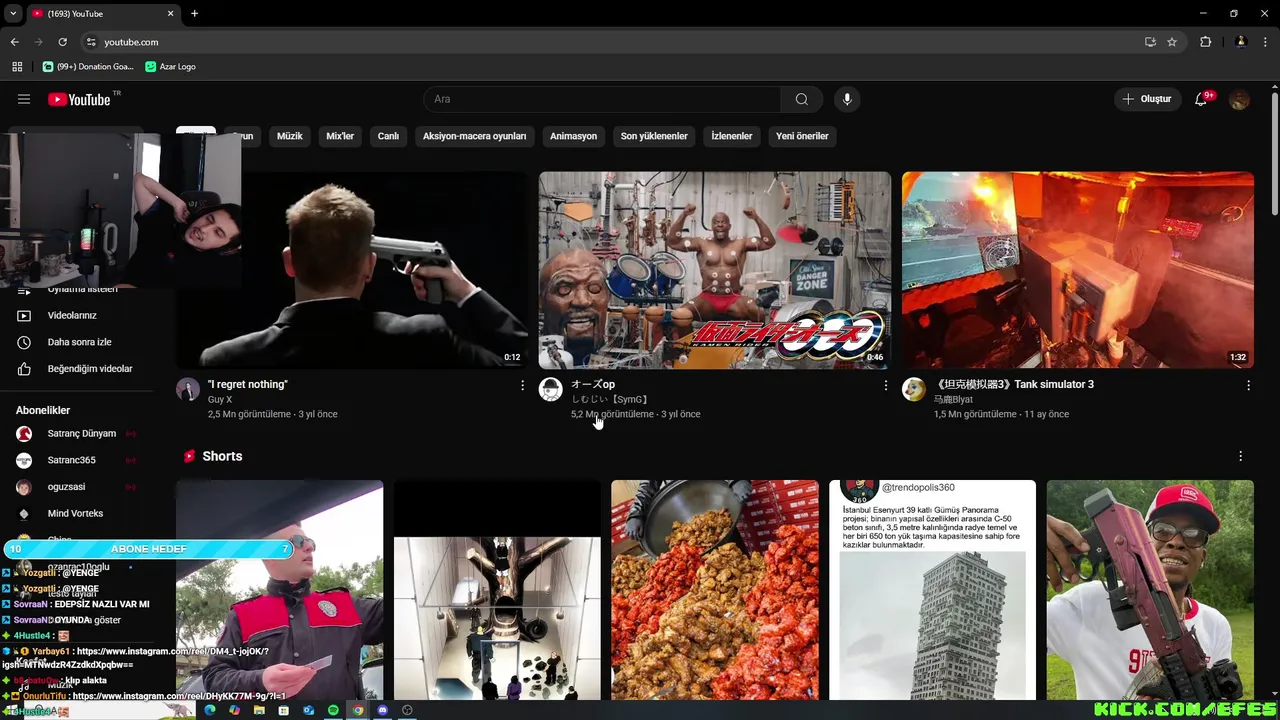The height and width of the screenshot is (720, 1280).
Task: Select the Yeni öneriler chip
Action: coord(802,136)
